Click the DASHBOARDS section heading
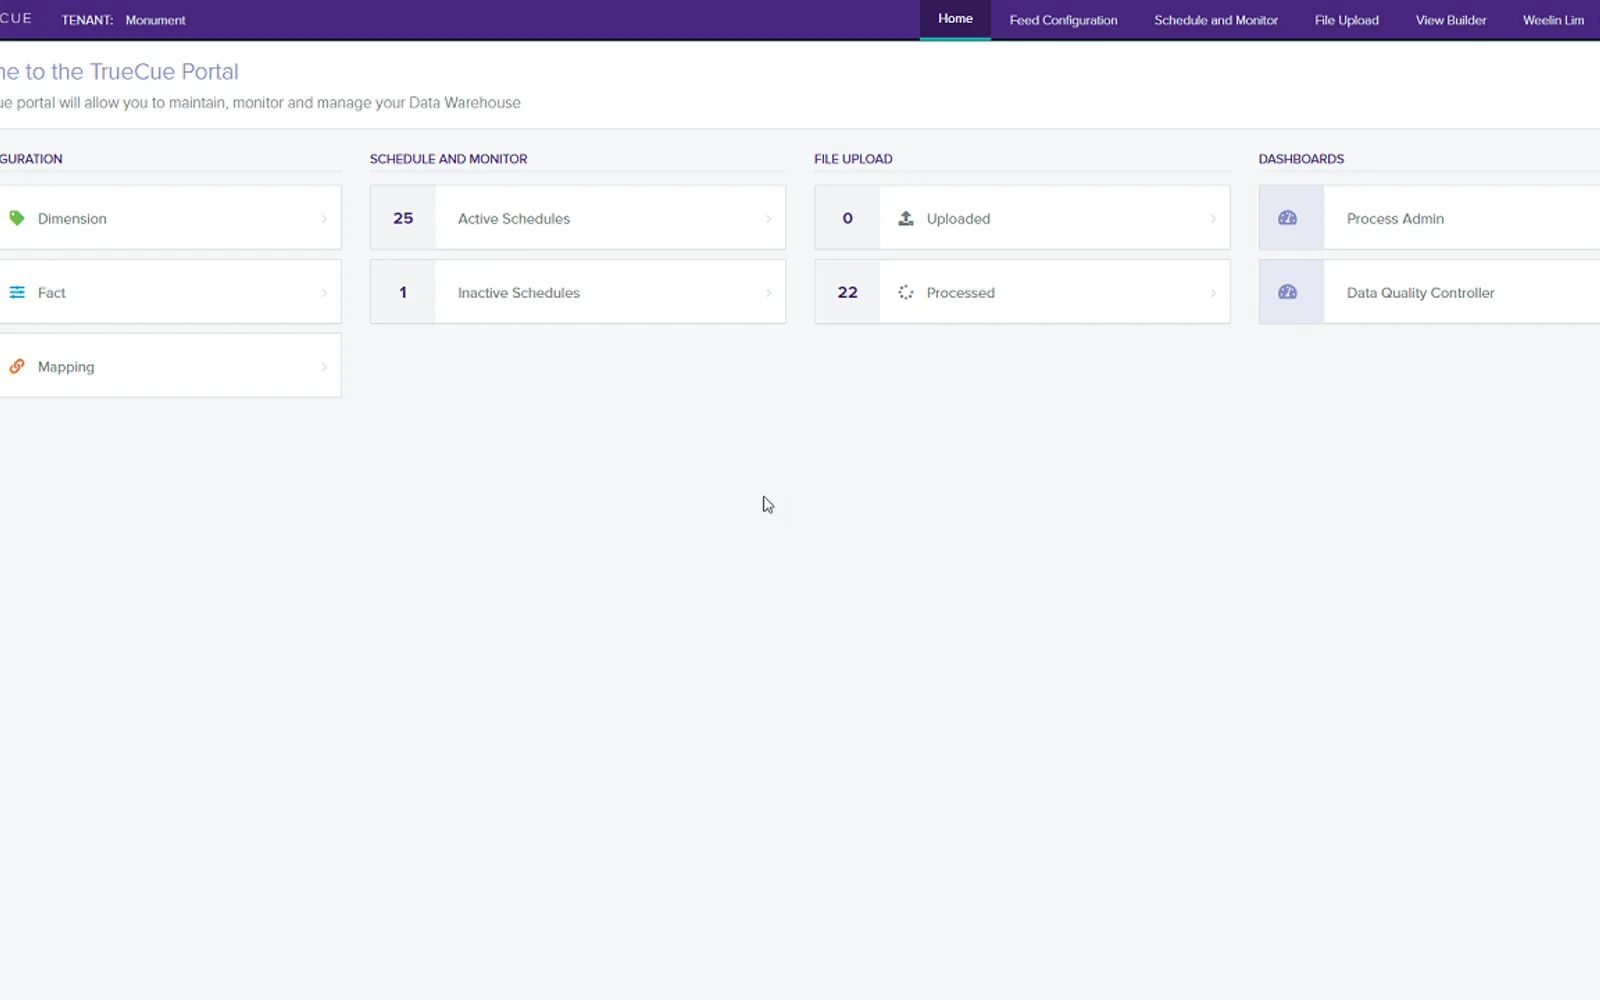This screenshot has width=1600, height=1000. [x=1301, y=159]
